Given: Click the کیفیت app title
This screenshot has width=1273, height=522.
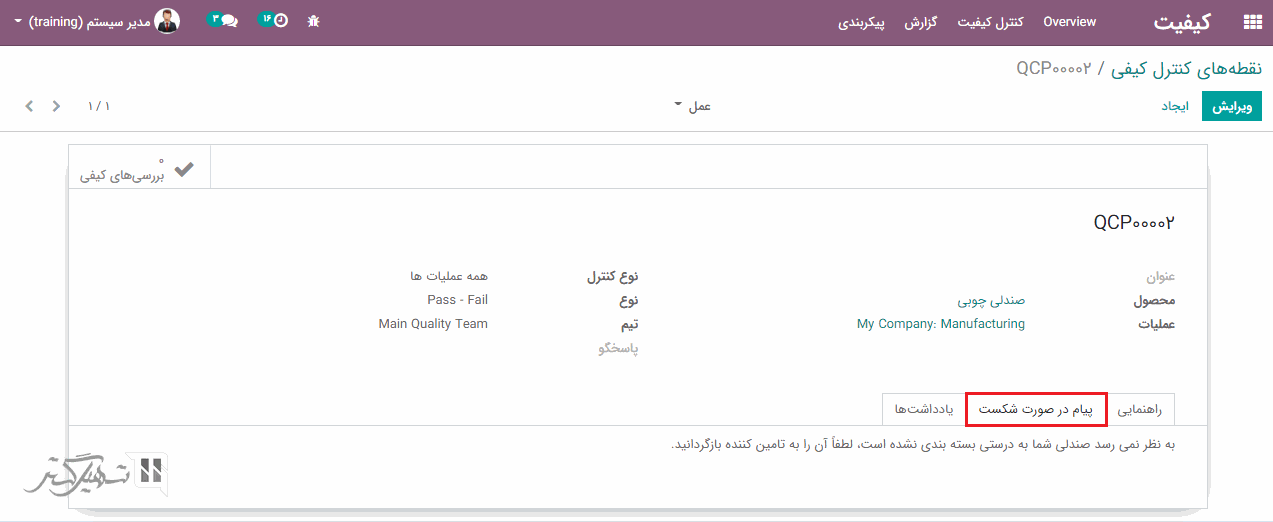Looking at the screenshot, I should (1182, 22).
